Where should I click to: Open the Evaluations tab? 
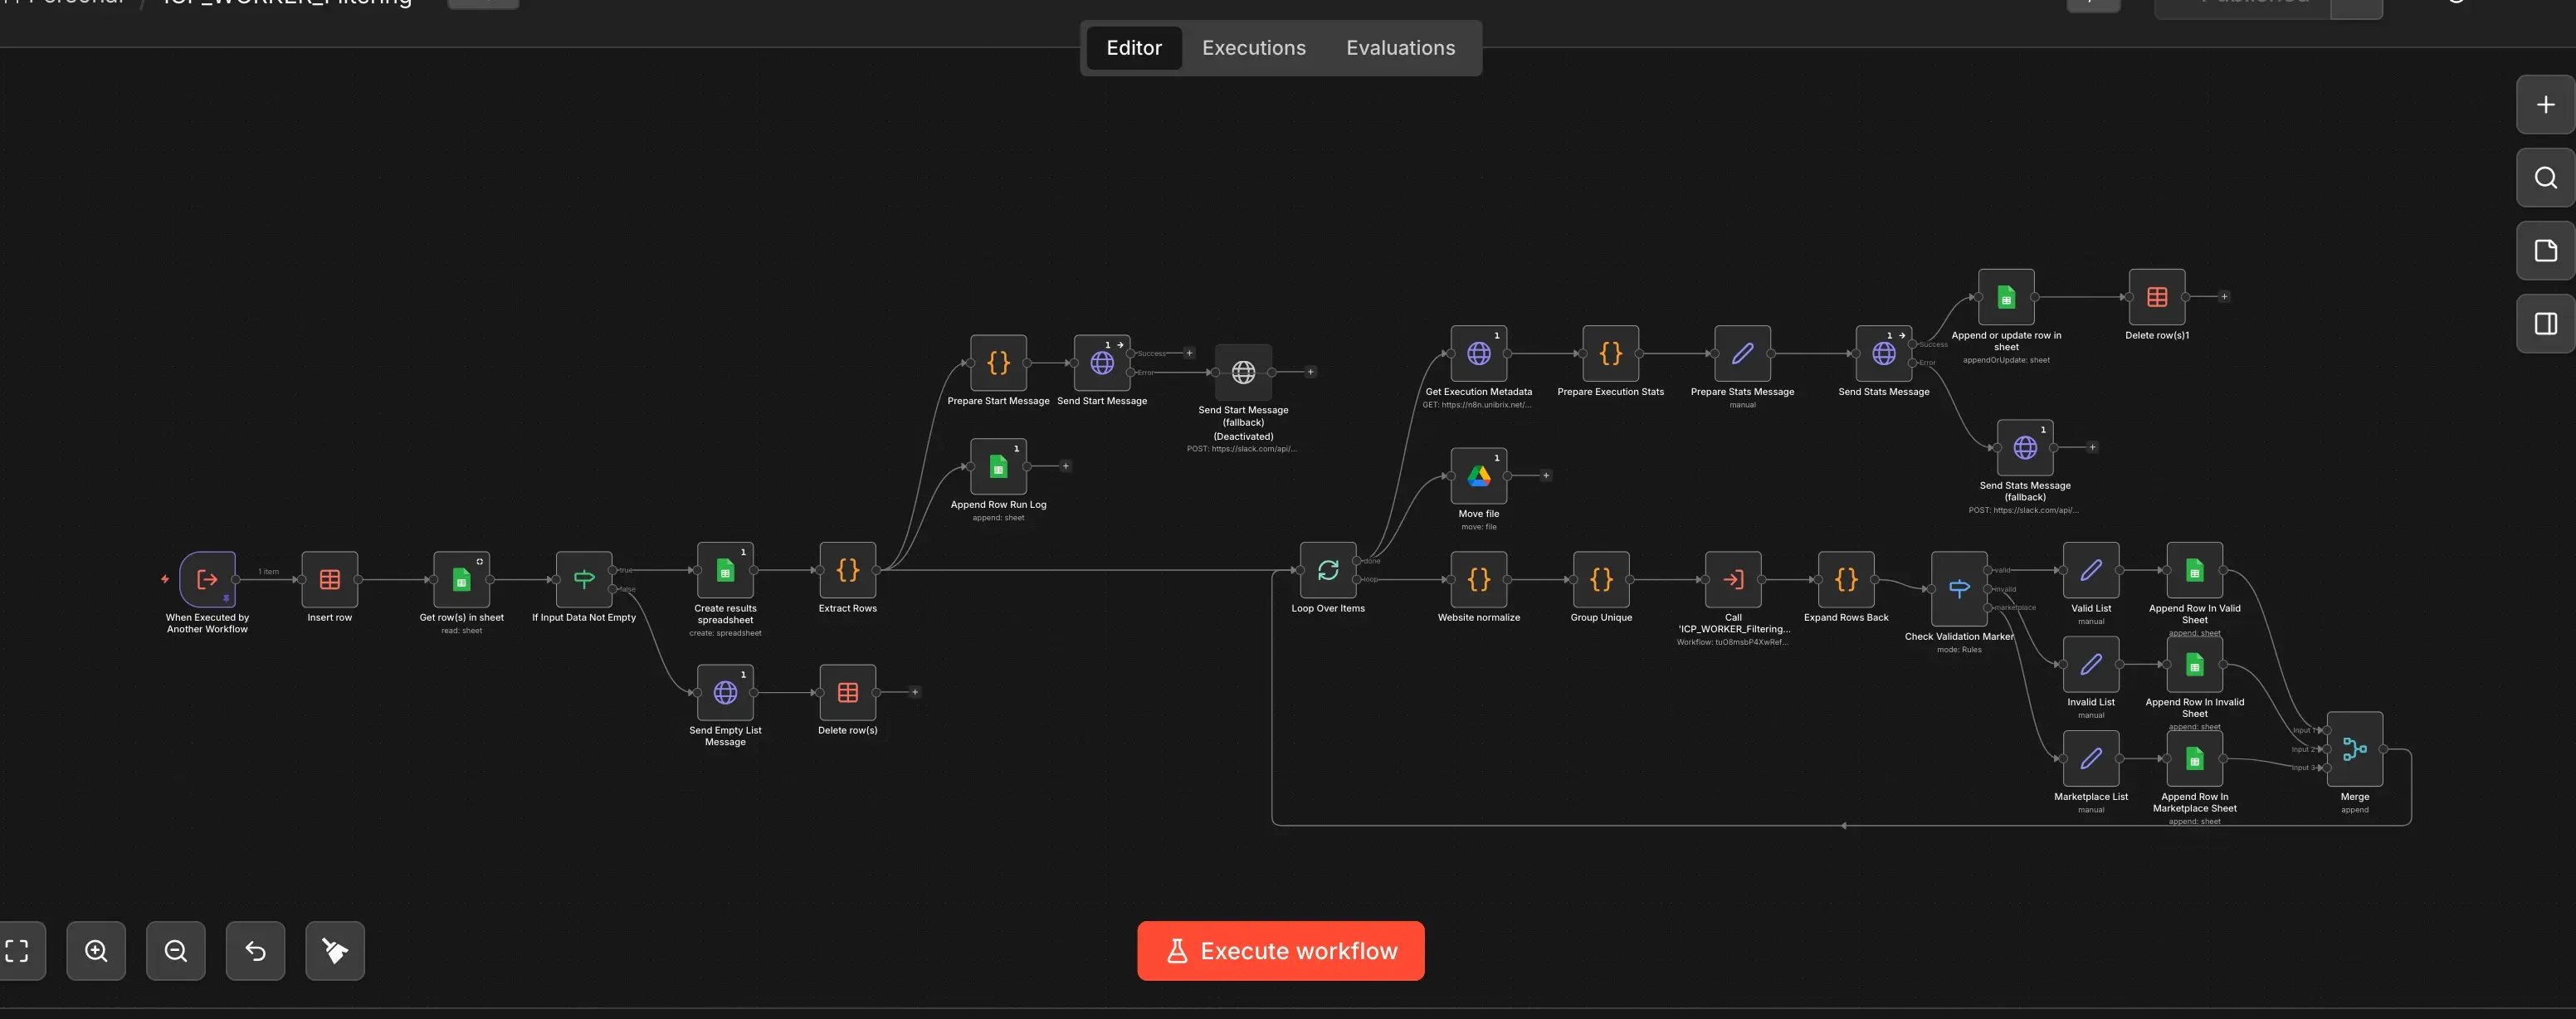[x=1400, y=48]
